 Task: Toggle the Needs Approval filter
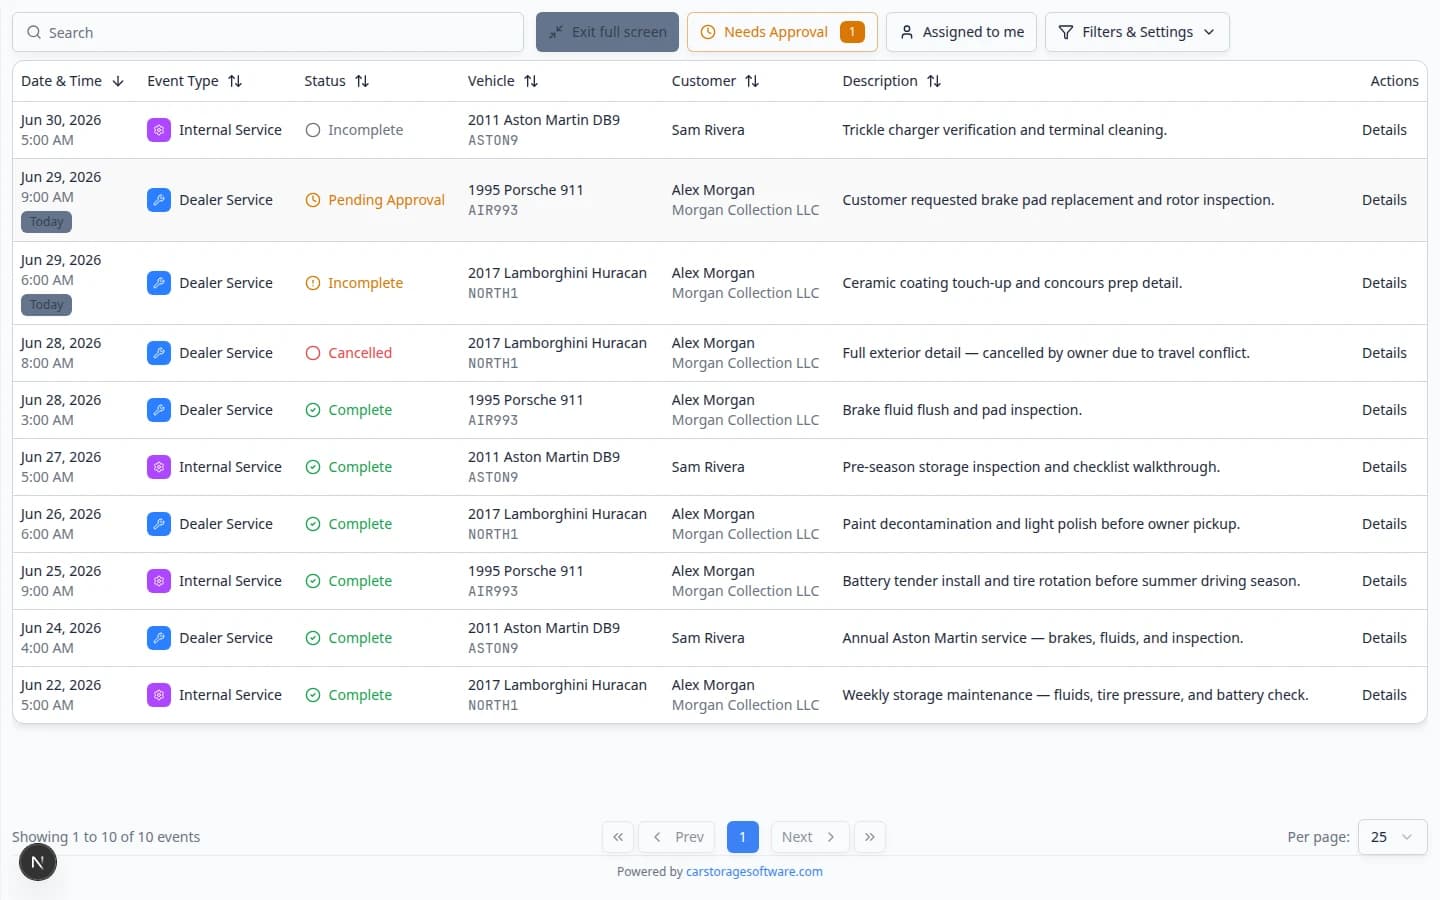(x=782, y=32)
